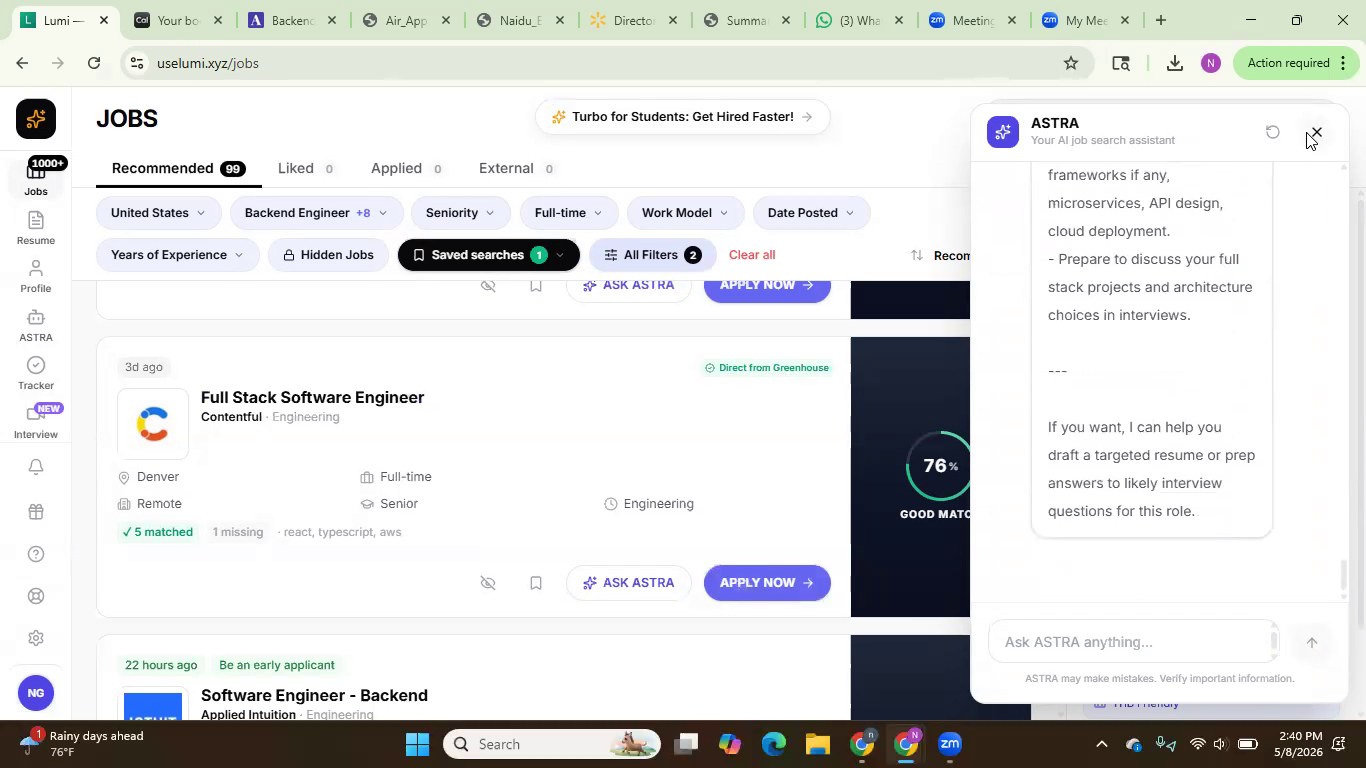Click the page vertical scrollbar
The width and height of the screenshot is (1366, 768).
(x=1360, y=416)
